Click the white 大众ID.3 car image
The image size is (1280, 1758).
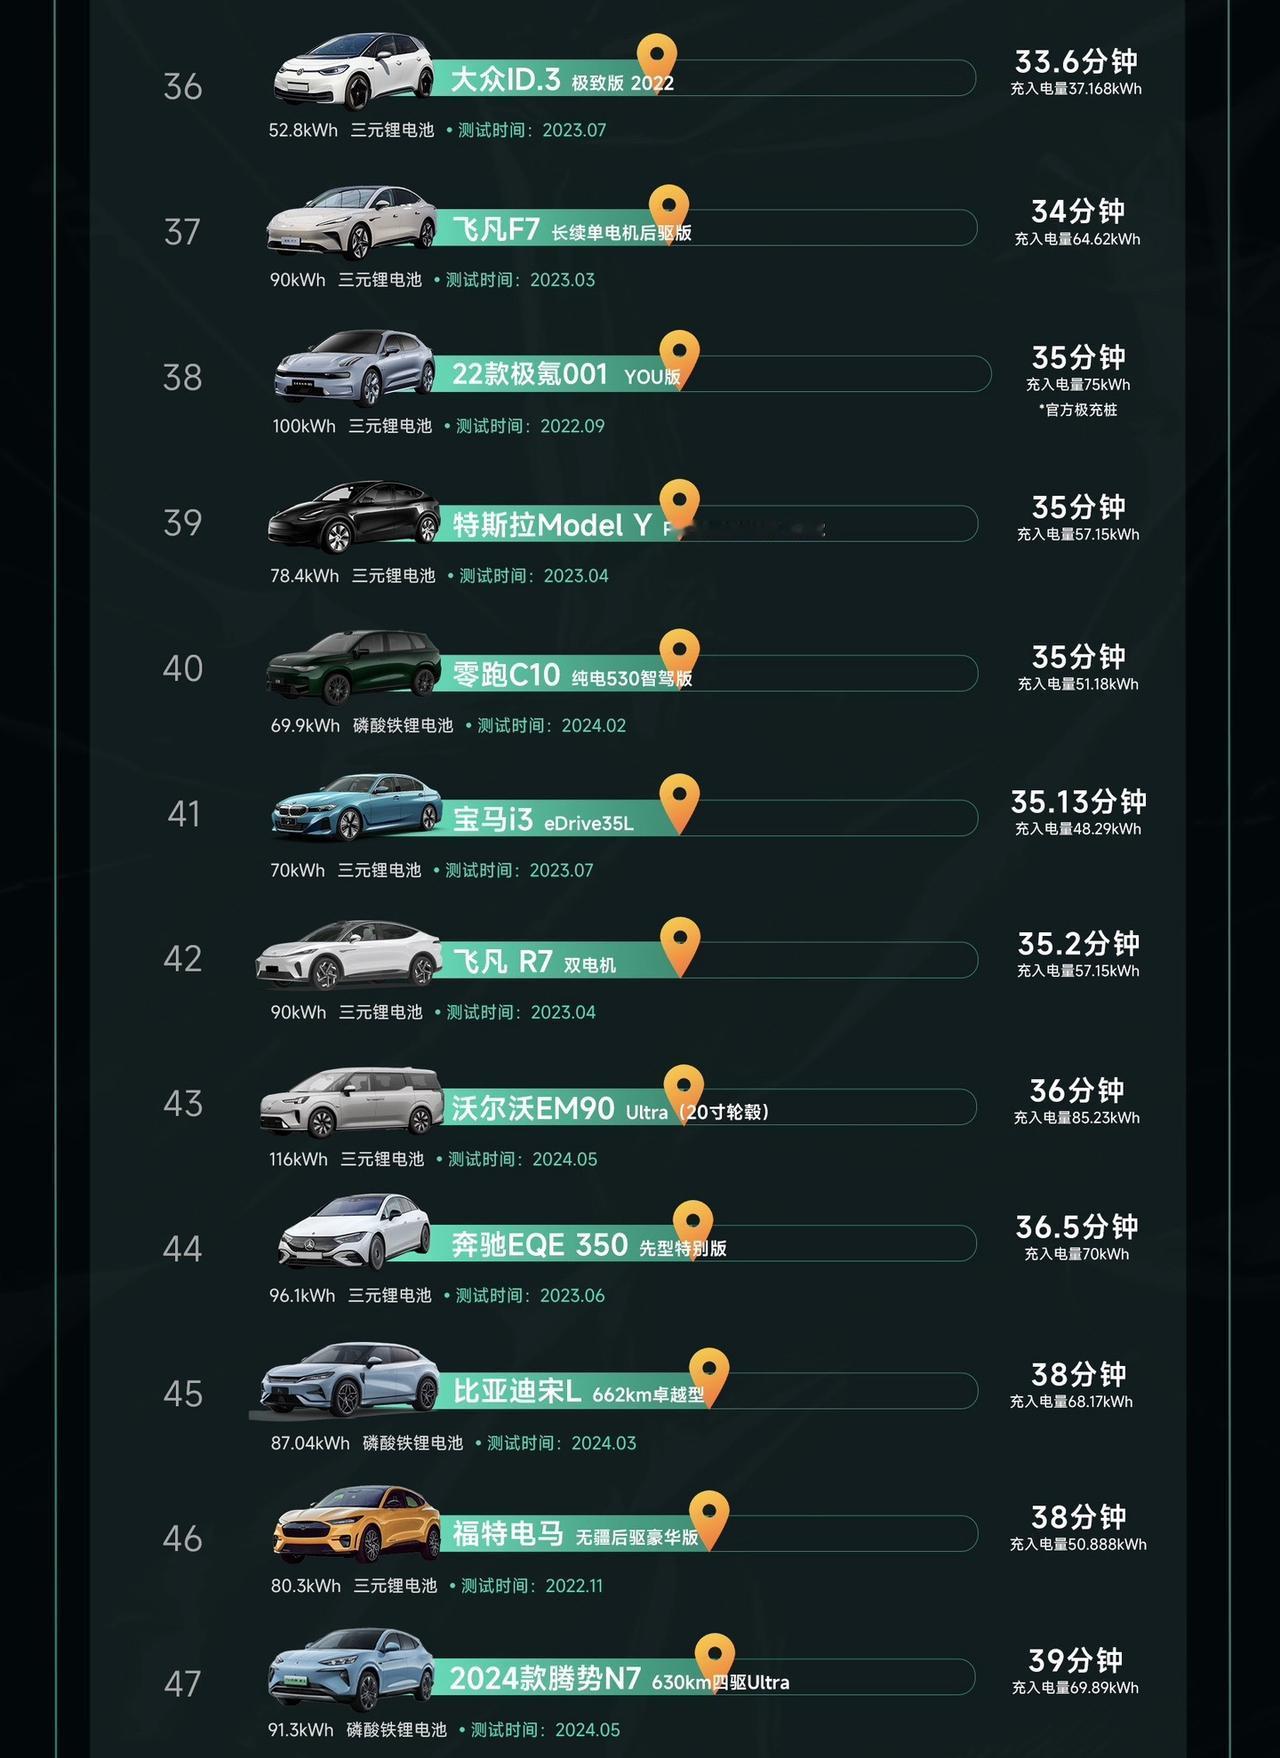point(355,71)
